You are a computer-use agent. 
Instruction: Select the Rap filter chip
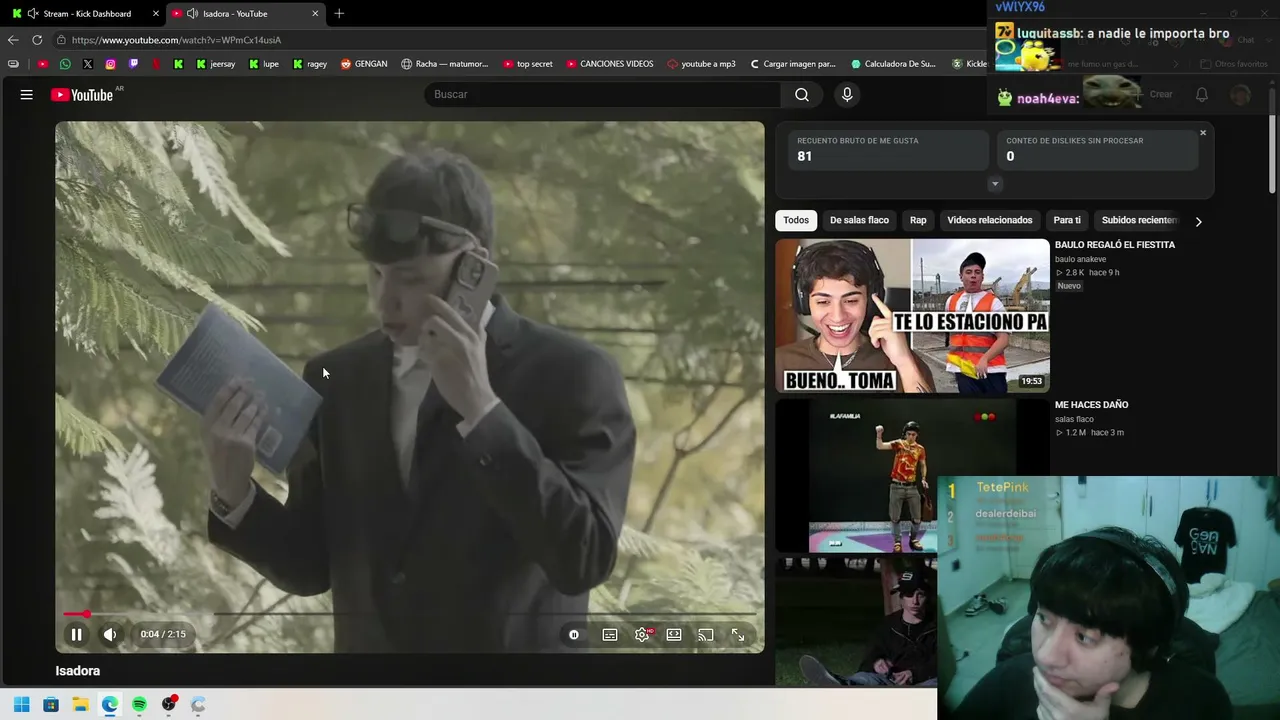tap(918, 220)
